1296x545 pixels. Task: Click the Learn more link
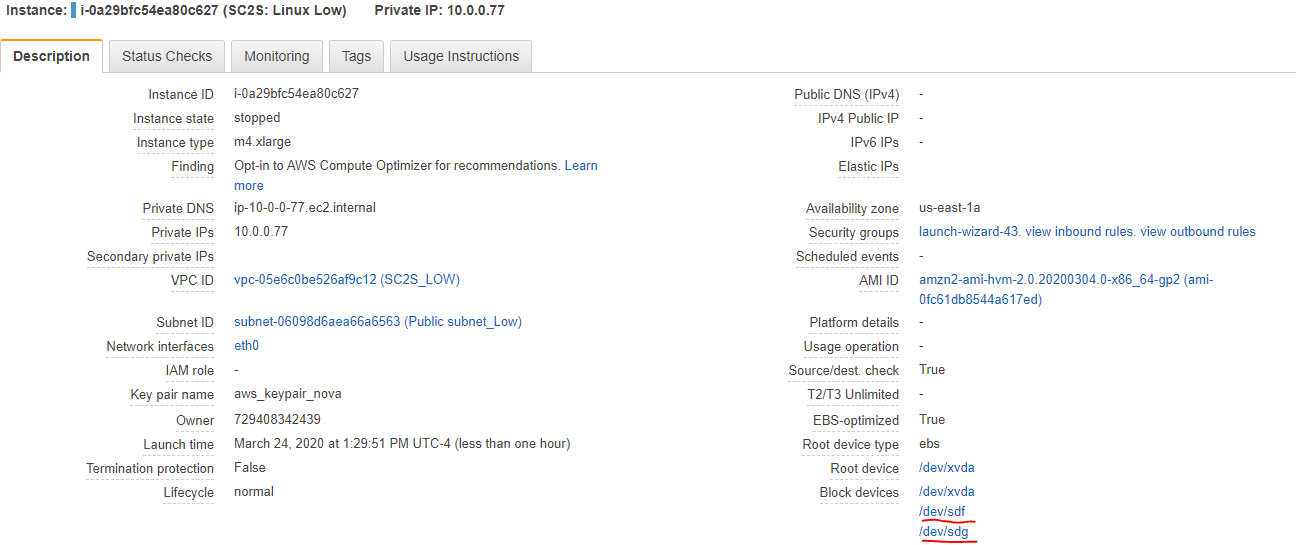click(581, 166)
